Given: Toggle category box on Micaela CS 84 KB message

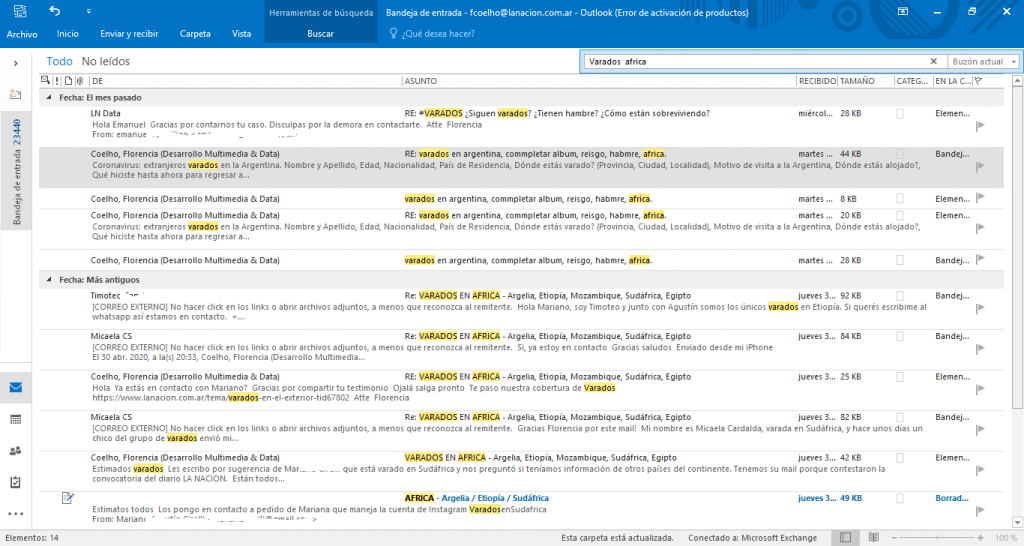Looking at the screenshot, I should tap(899, 336).
